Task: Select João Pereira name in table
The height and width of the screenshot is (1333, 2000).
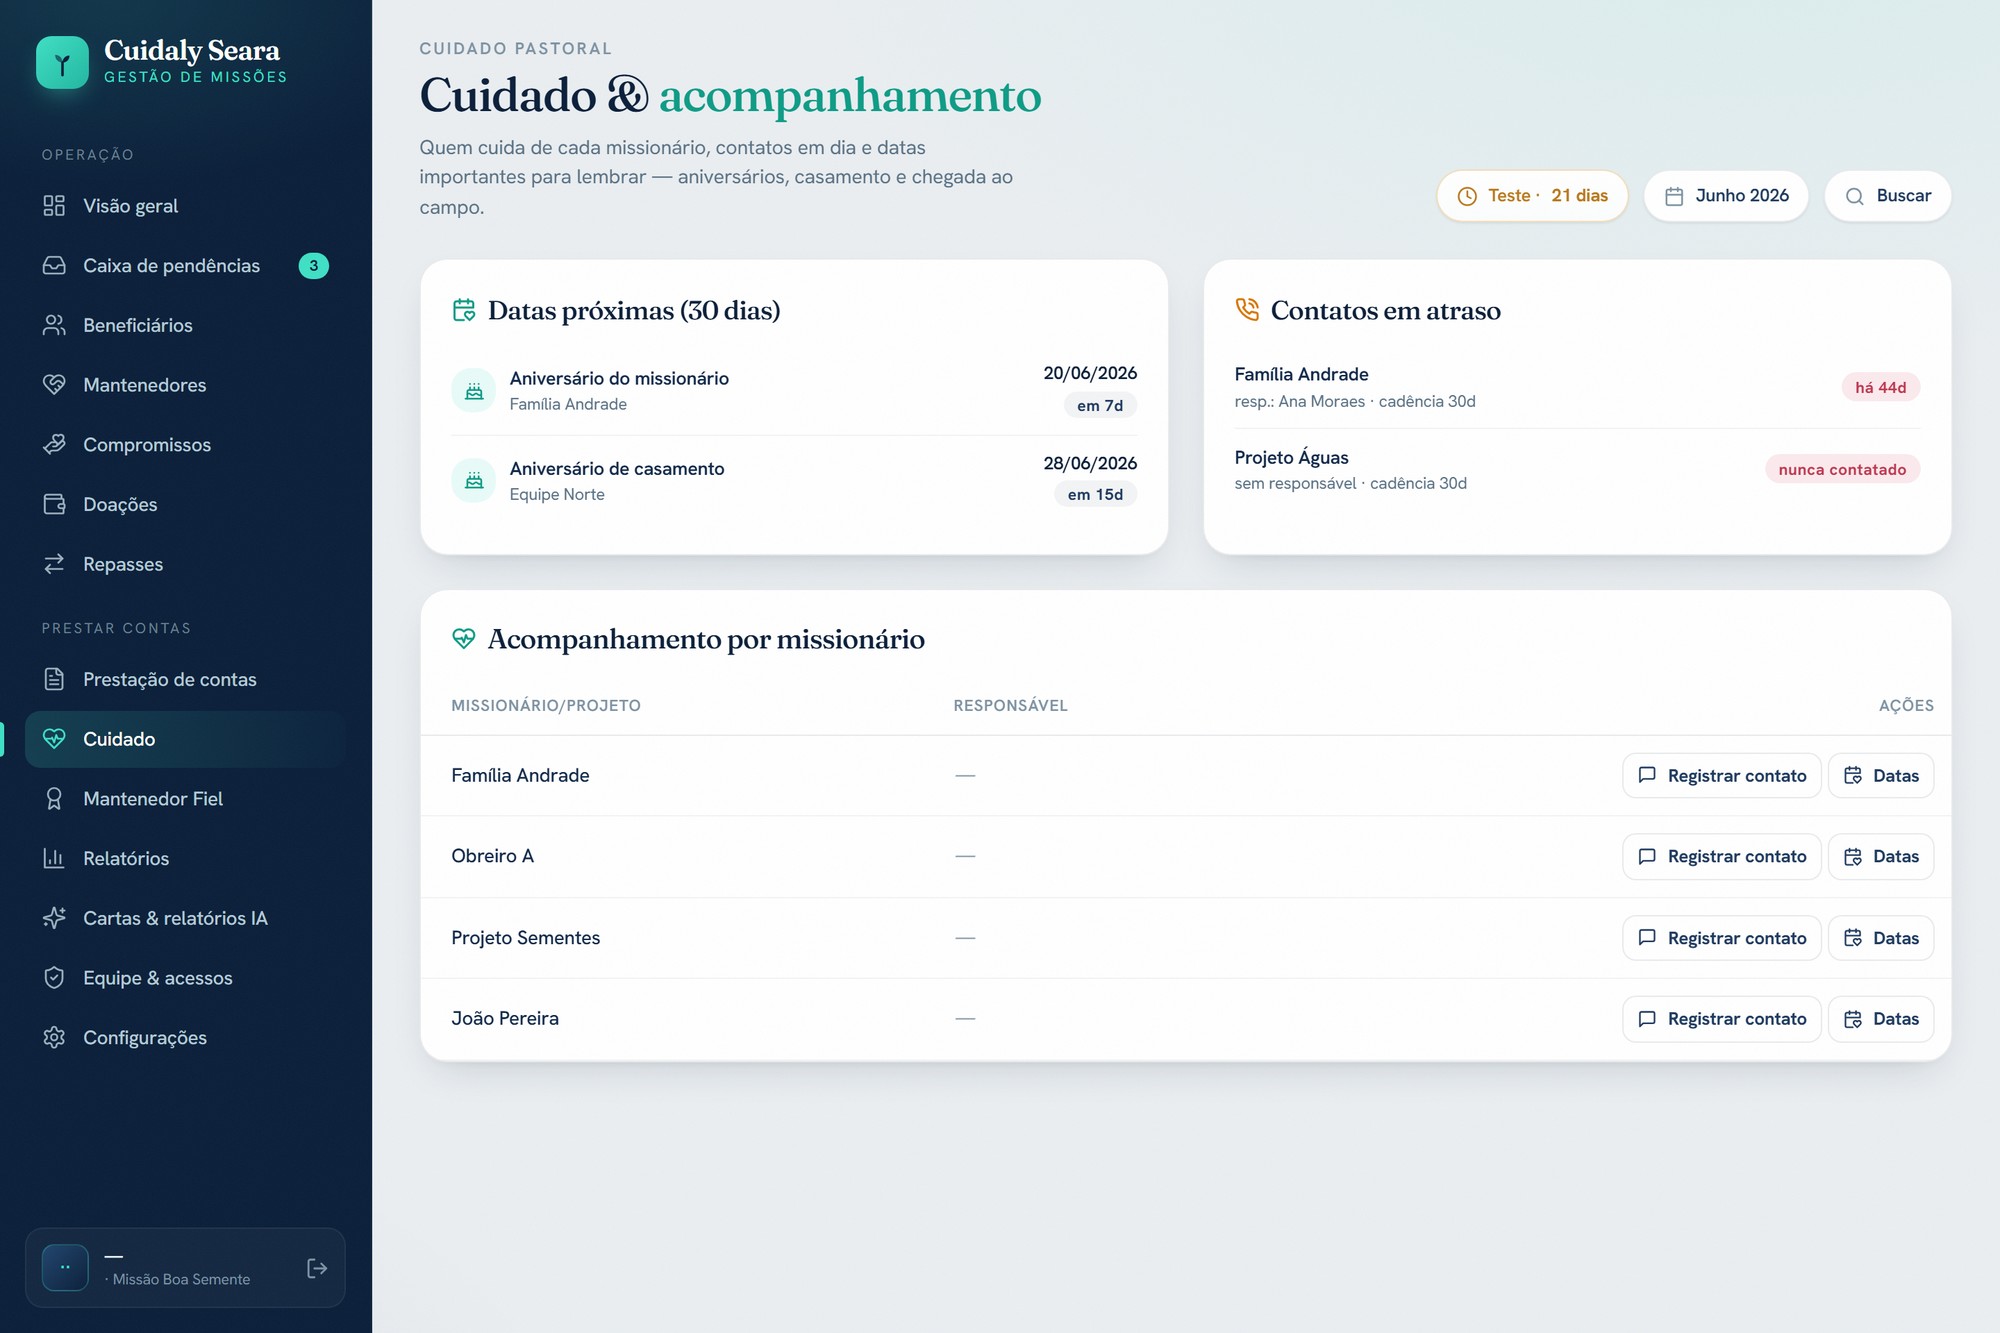Action: point(505,1019)
